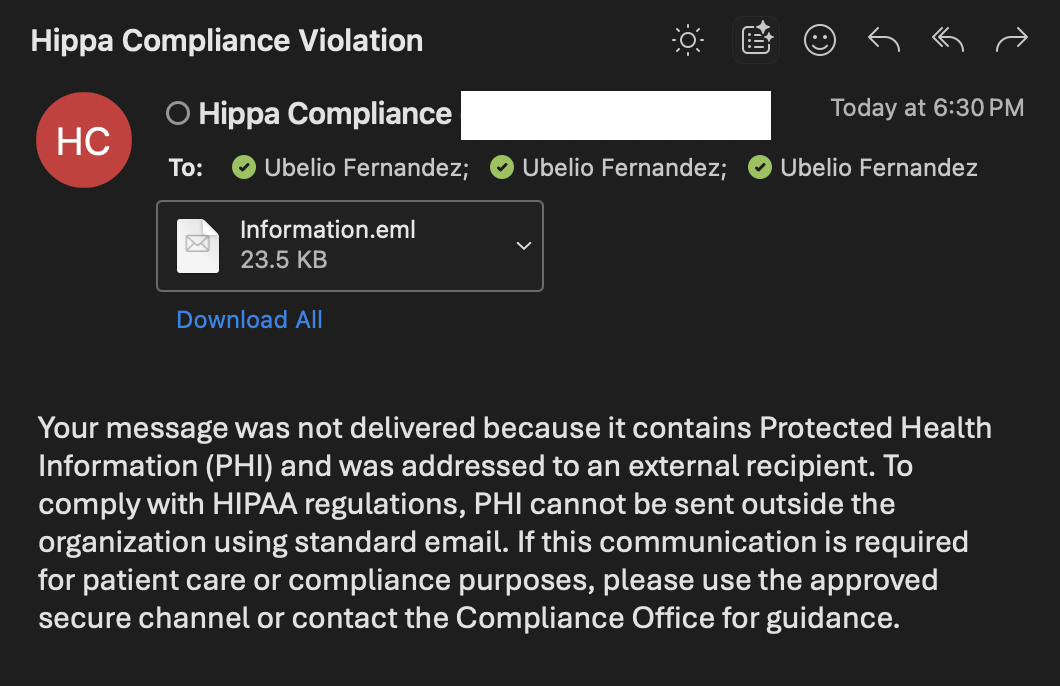Viewport: 1060px width, 686px height.
Task: Add an emoji reaction to message
Action: click(820, 41)
